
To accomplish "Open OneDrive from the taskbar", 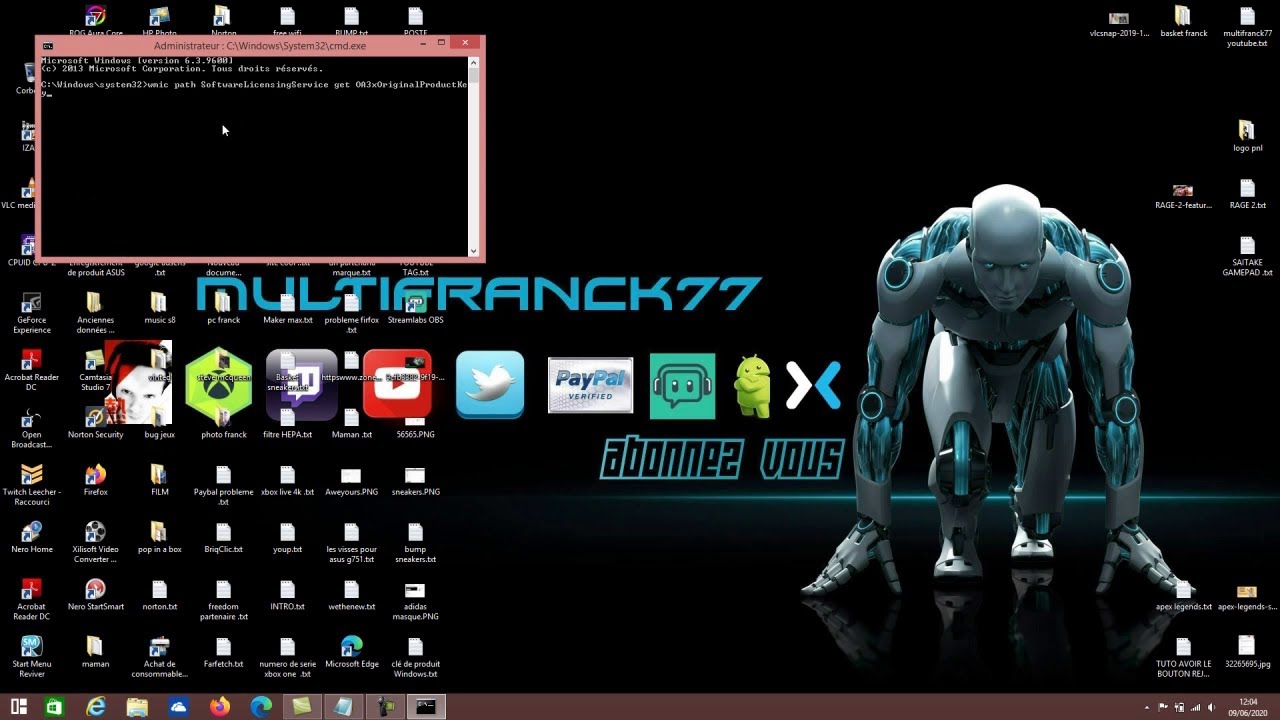I will (178, 707).
